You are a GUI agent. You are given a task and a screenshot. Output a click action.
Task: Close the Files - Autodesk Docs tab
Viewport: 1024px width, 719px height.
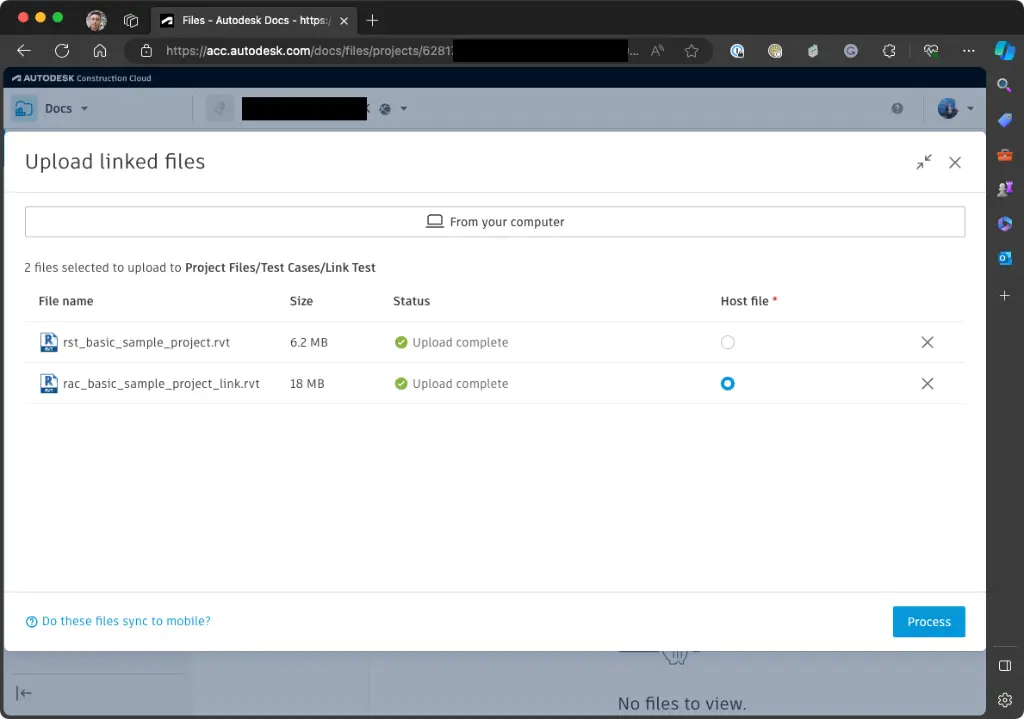344,21
